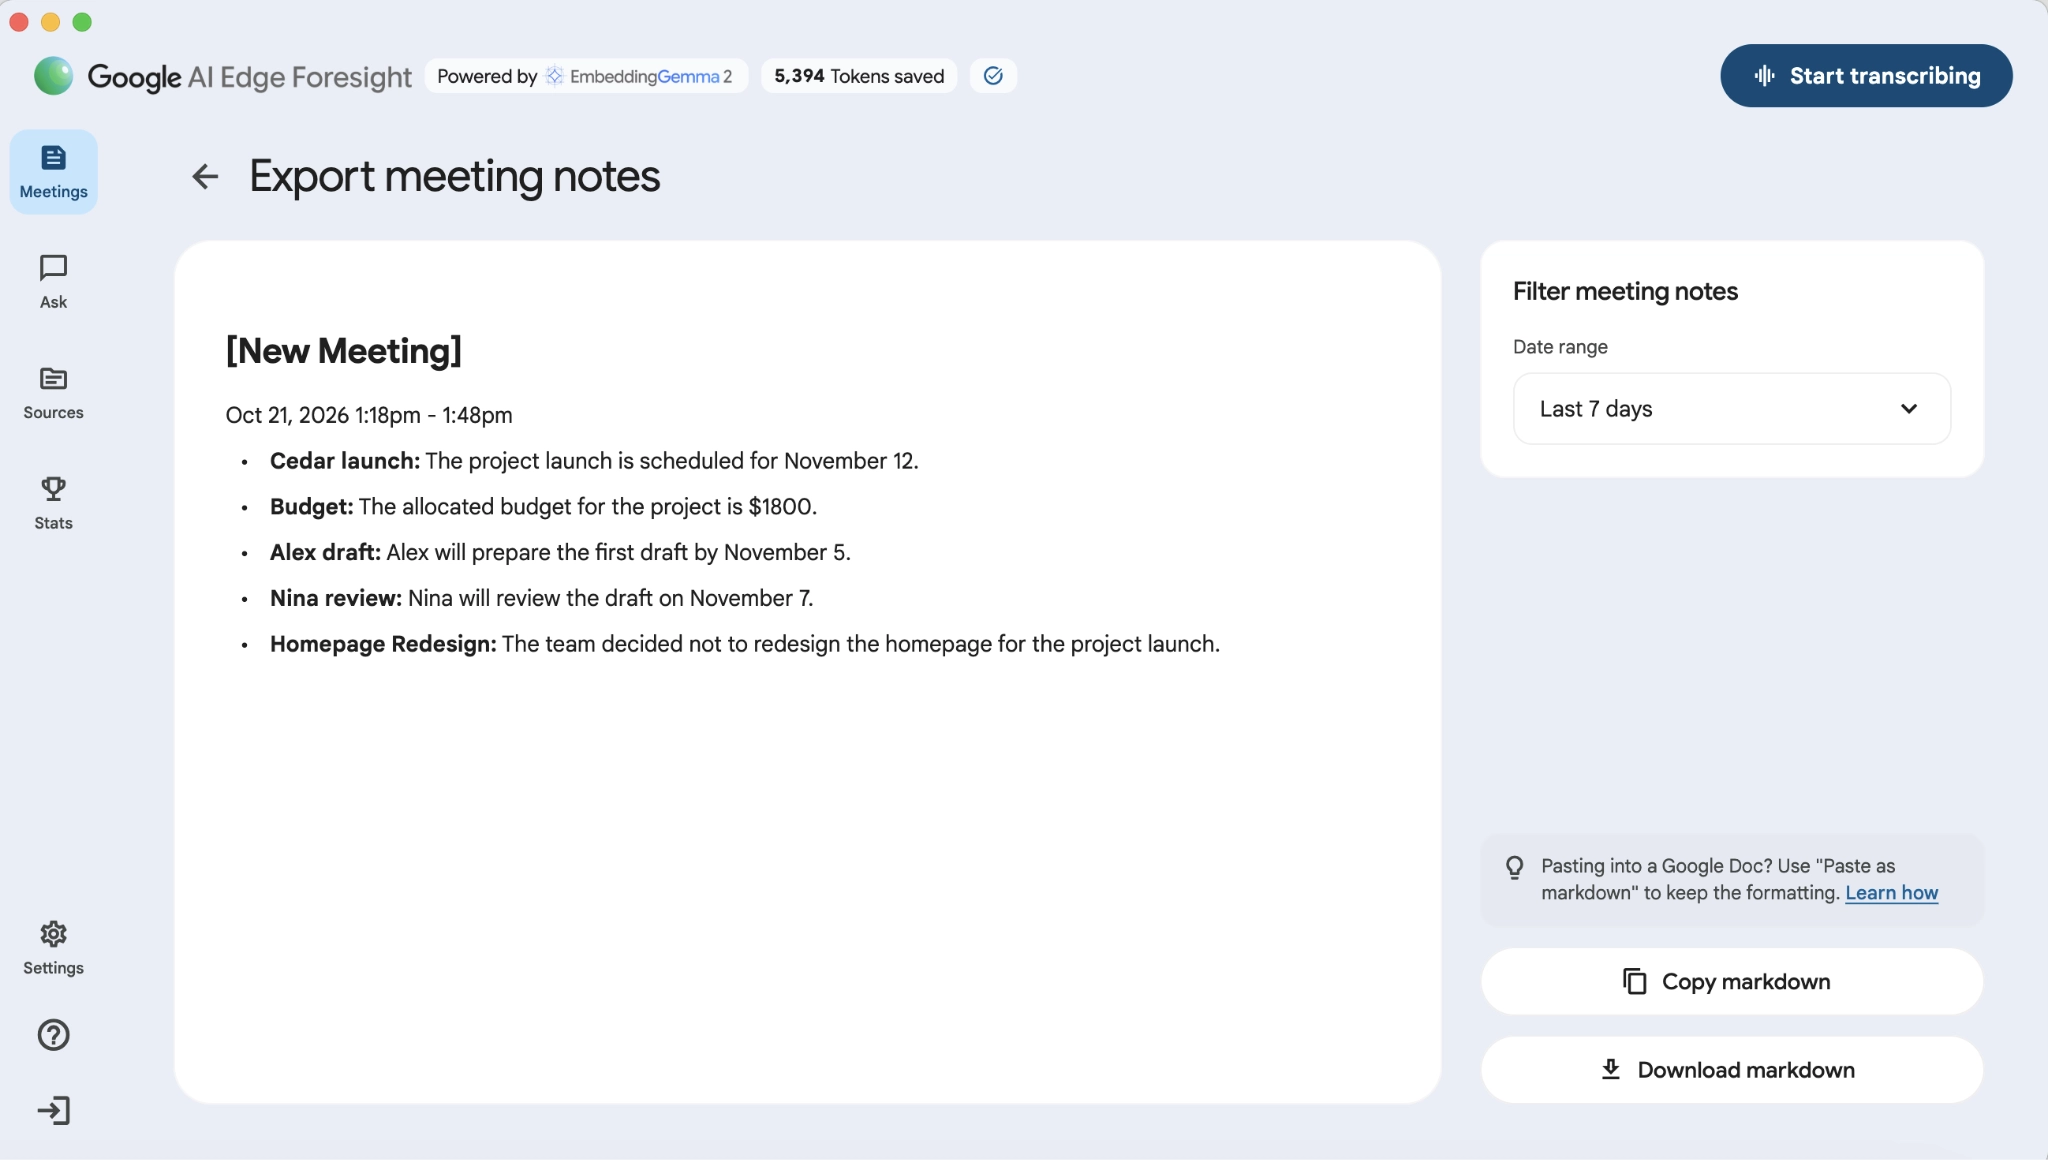Image resolution: width=2048 pixels, height=1160 pixels.
Task: Follow the Learn how link
Action: 1891,893
